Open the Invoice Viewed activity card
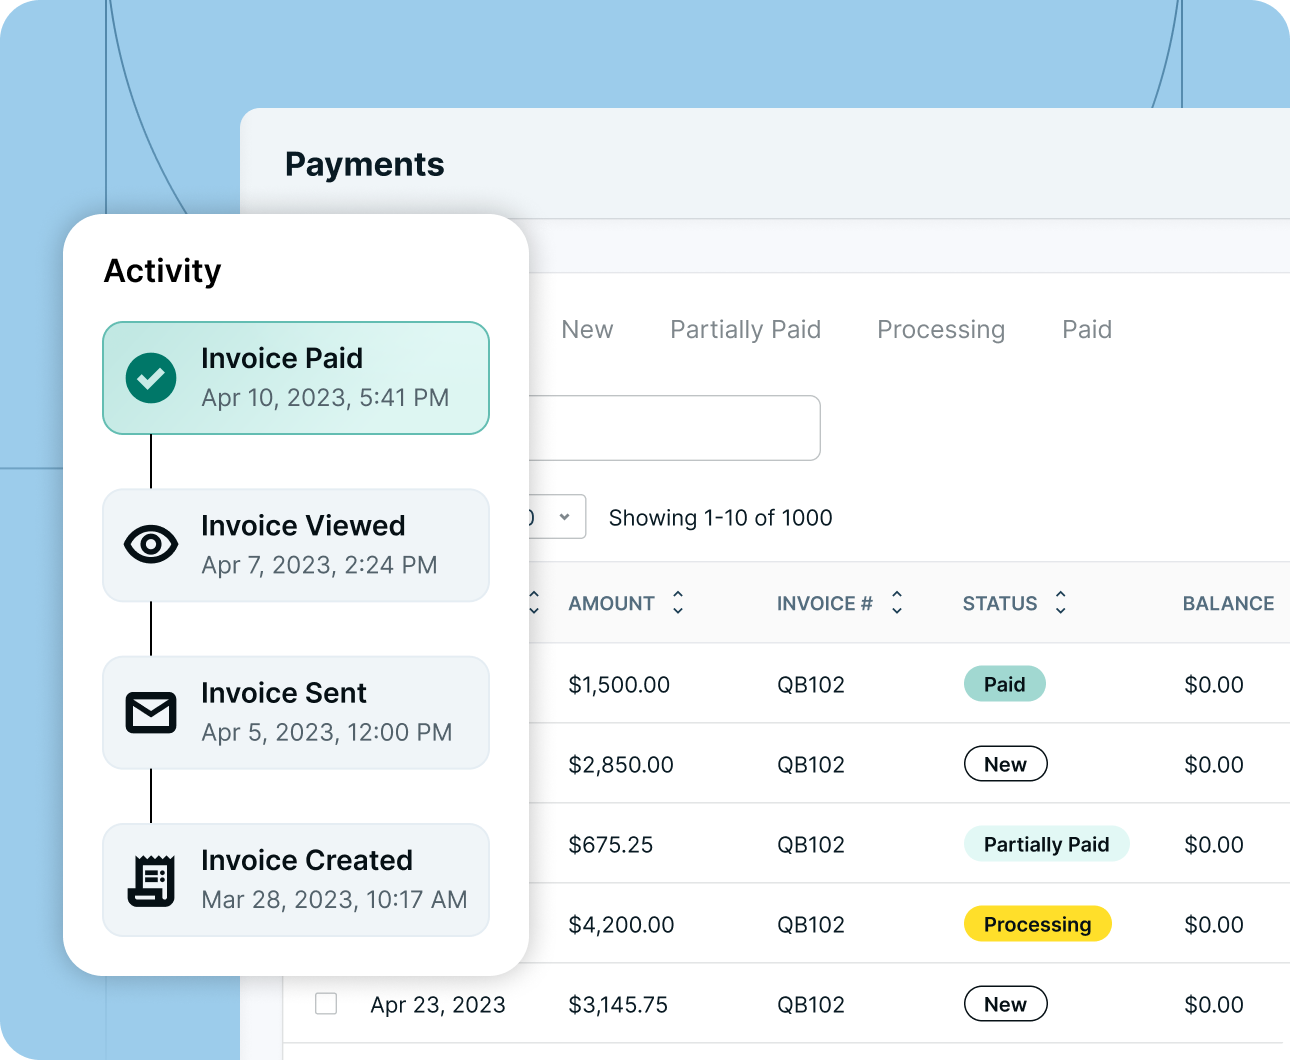Screen dimensions: 1290x1060 point(296,545)
